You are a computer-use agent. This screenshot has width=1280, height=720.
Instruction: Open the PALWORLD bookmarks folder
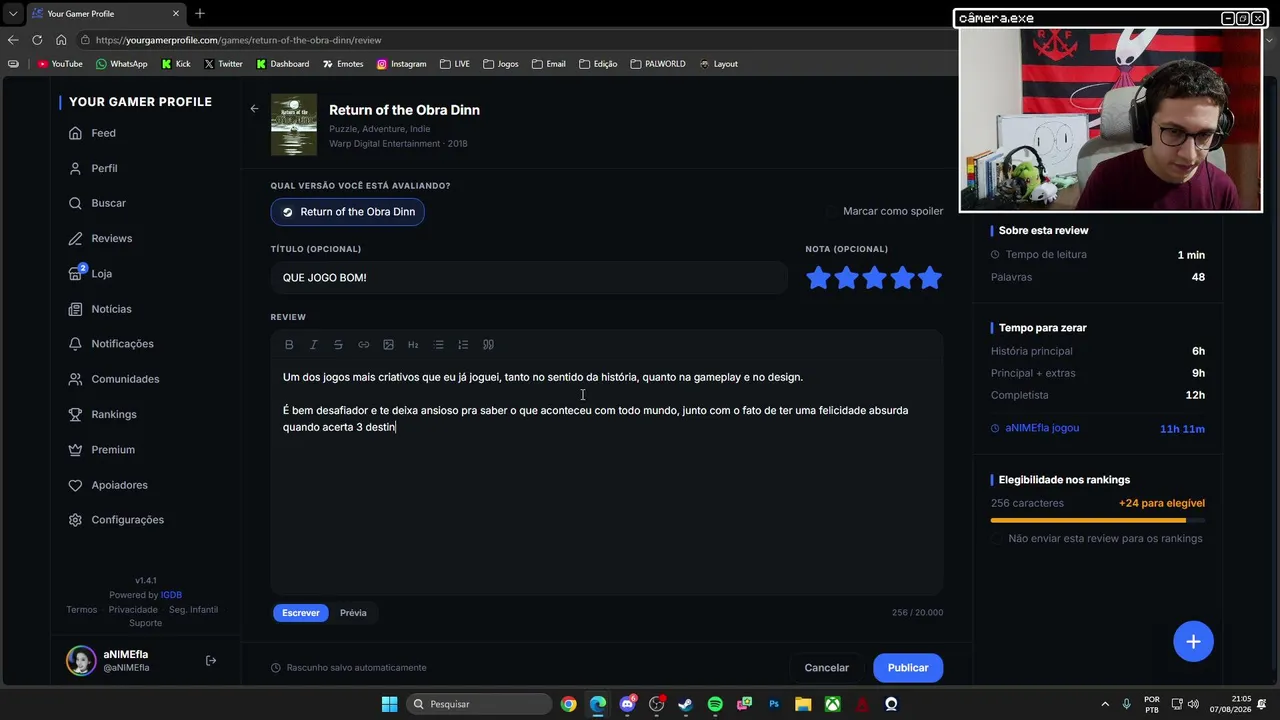pyautogui.click(x=658, y=64)
